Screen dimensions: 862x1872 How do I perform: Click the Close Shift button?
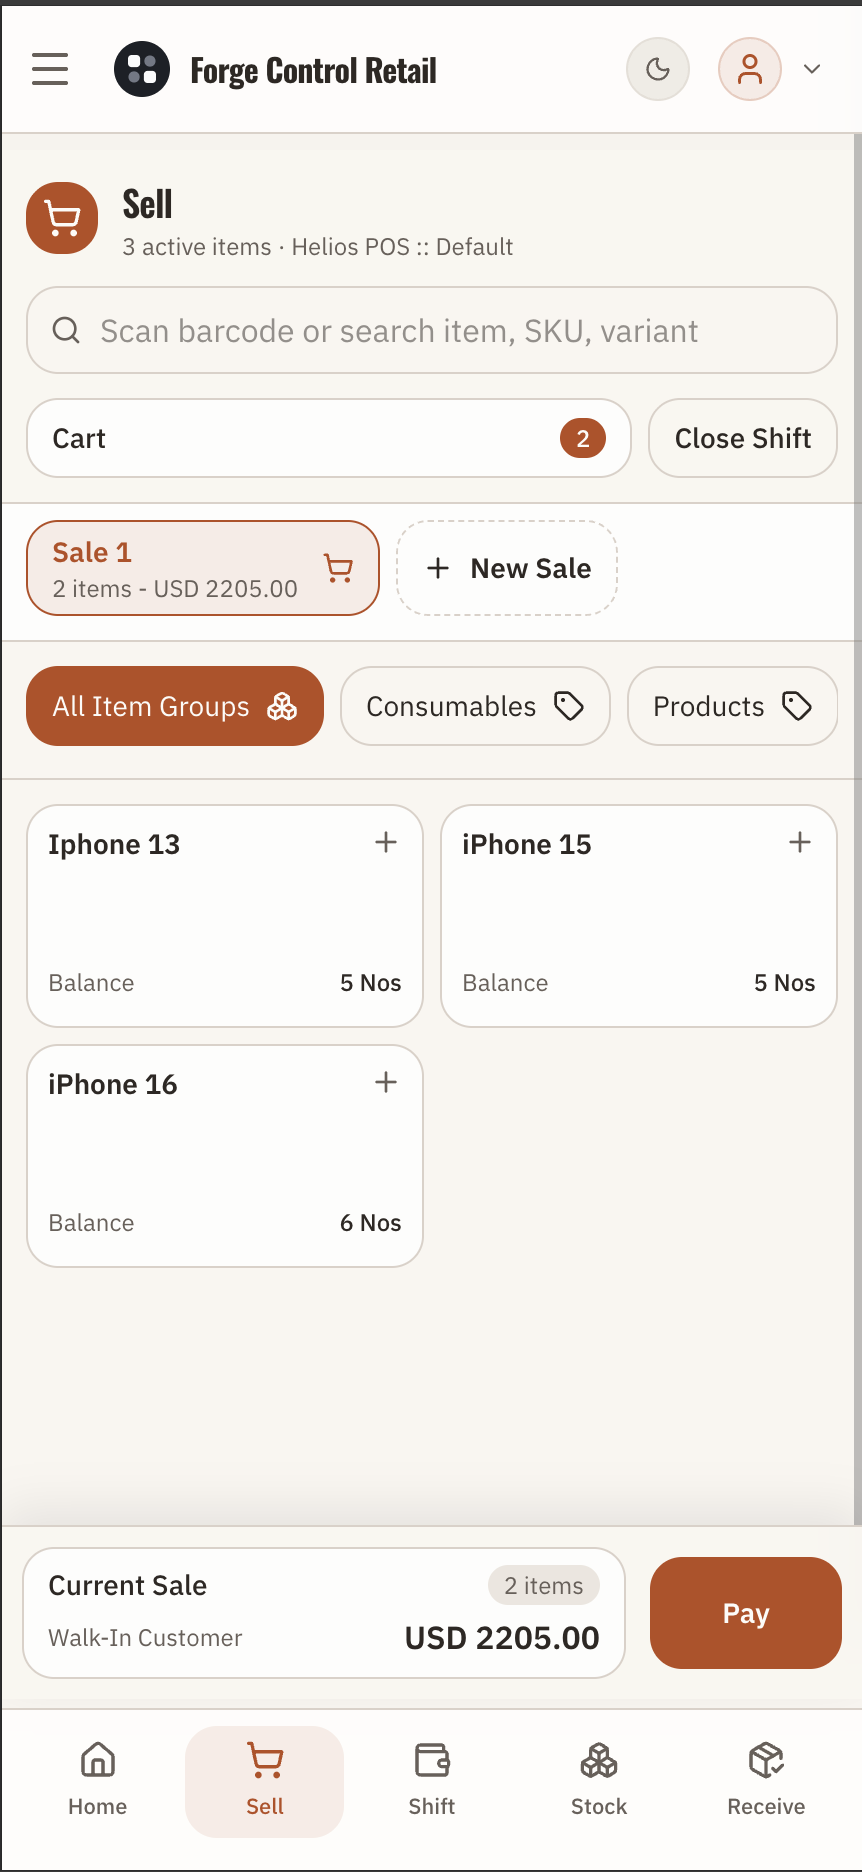(743, 438)
